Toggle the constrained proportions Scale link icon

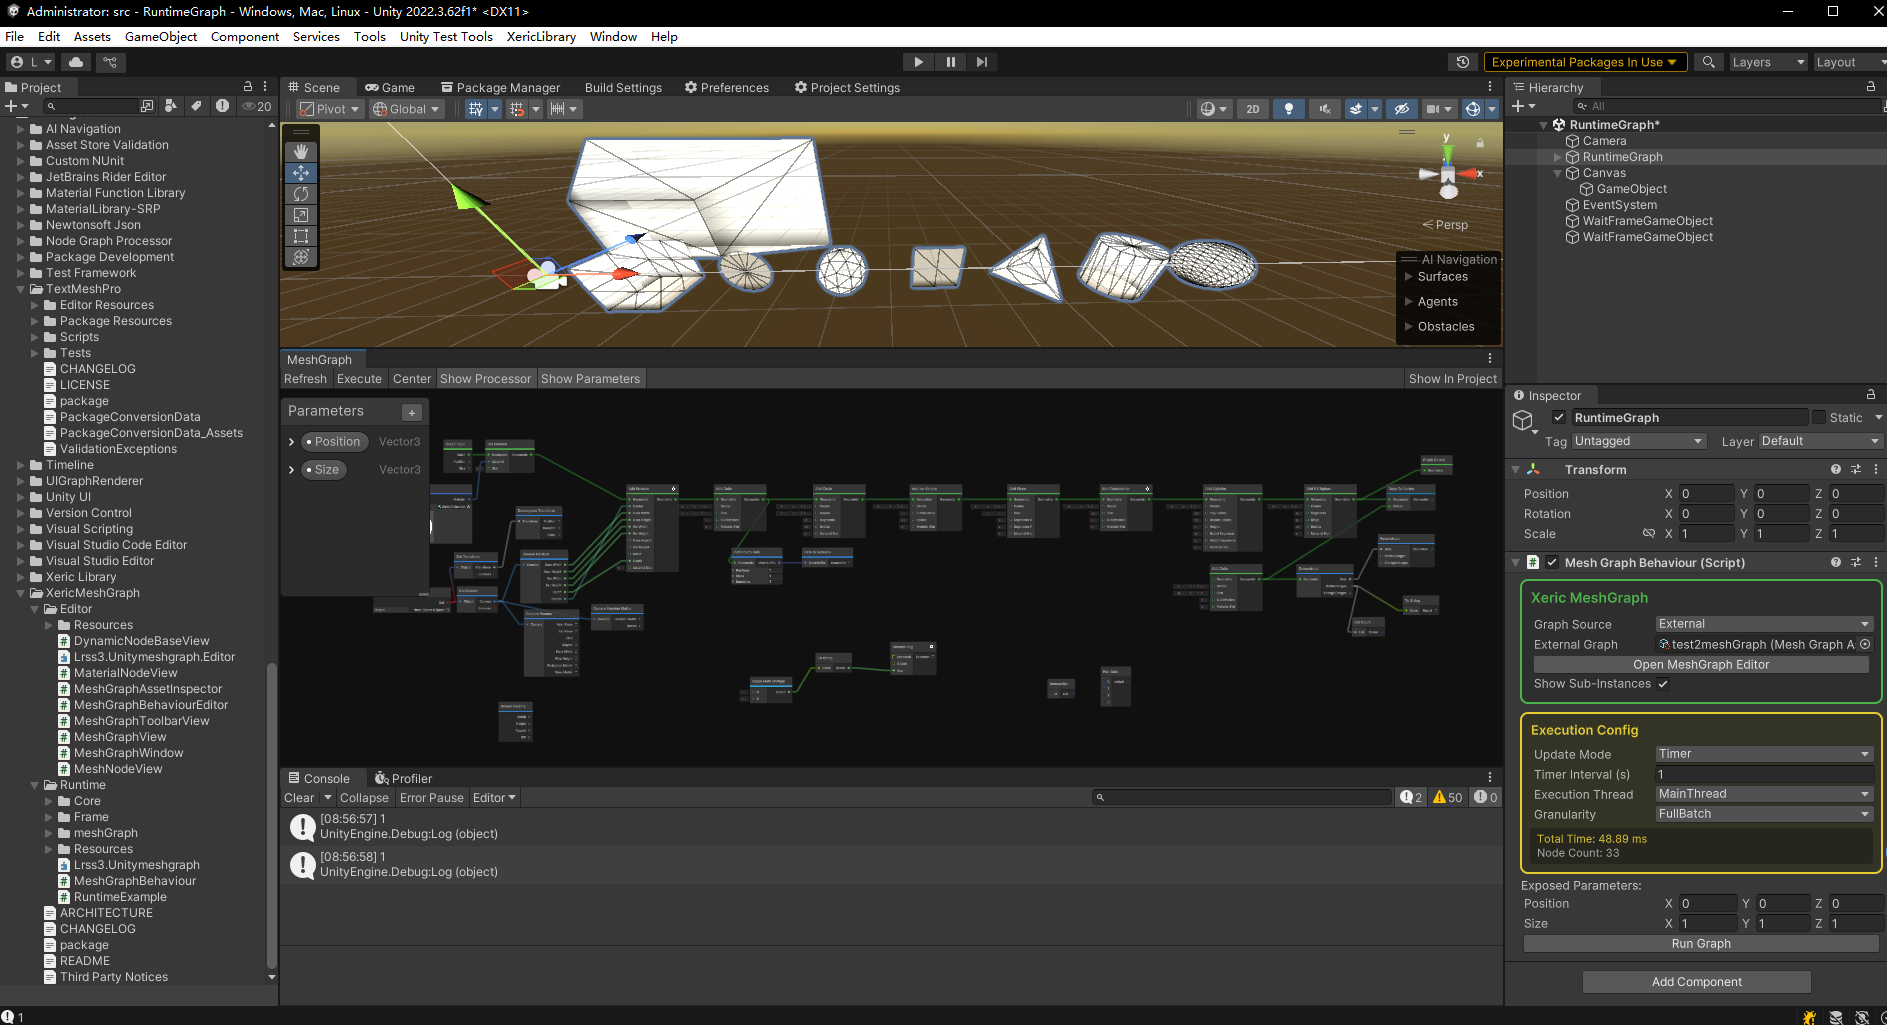(x=1649, y=533)
